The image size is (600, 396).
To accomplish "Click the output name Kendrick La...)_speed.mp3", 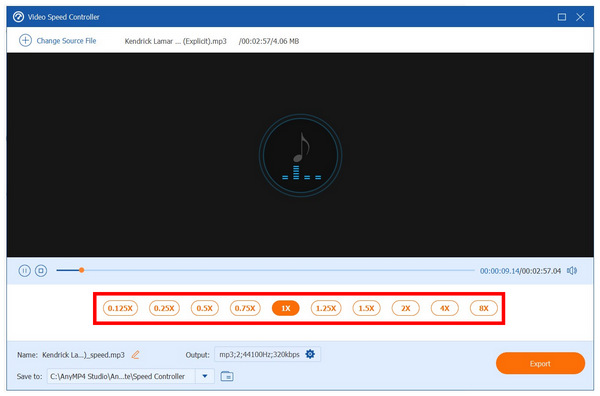I will [x=83, y=355].
